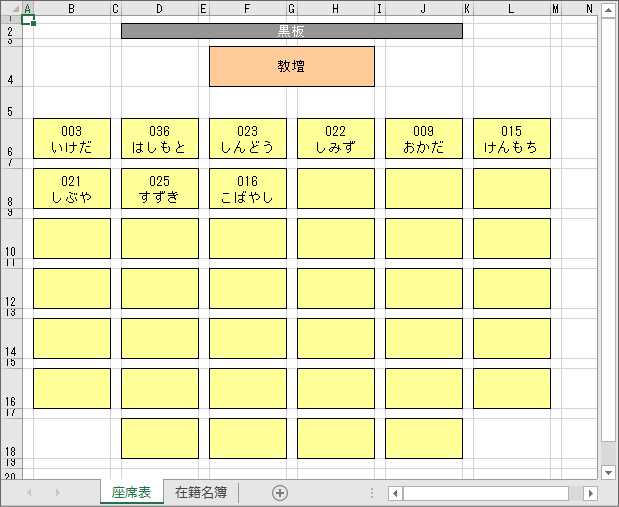The image size is (619, 507).
Task: Click the select-all corner triangle
Action: tap(15, 8)
